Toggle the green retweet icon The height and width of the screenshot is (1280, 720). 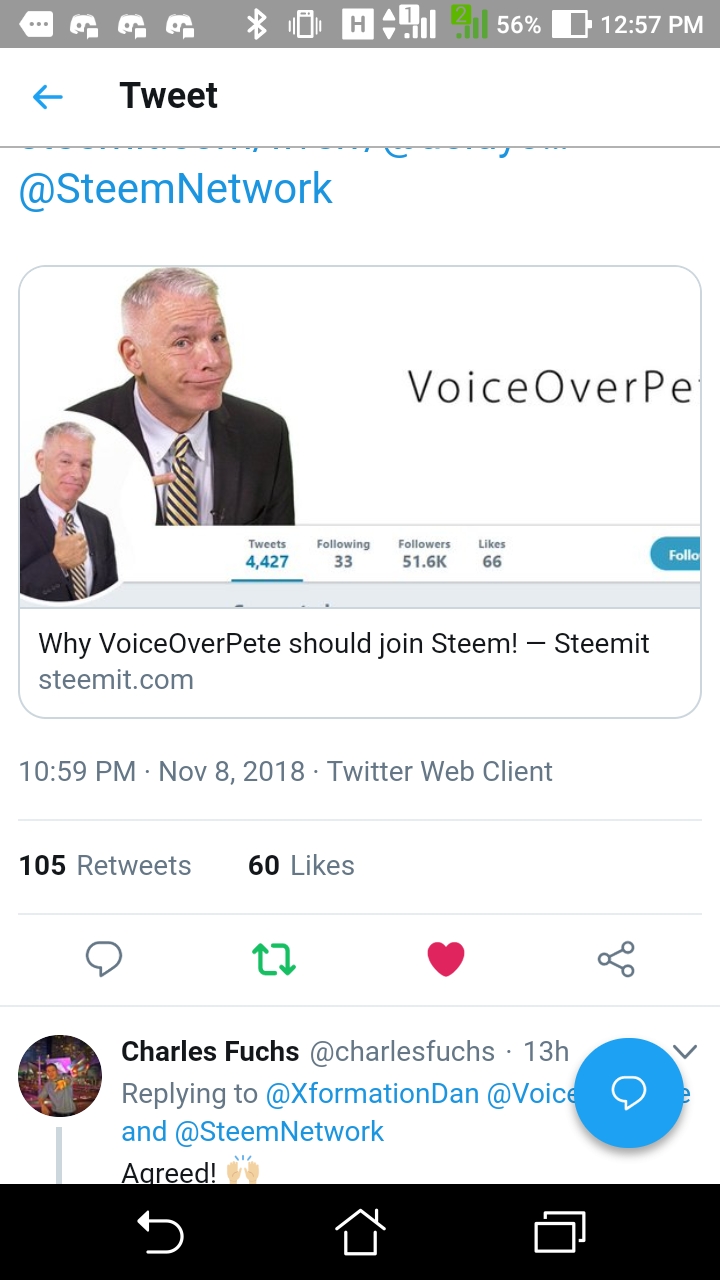tap(273, 959)
